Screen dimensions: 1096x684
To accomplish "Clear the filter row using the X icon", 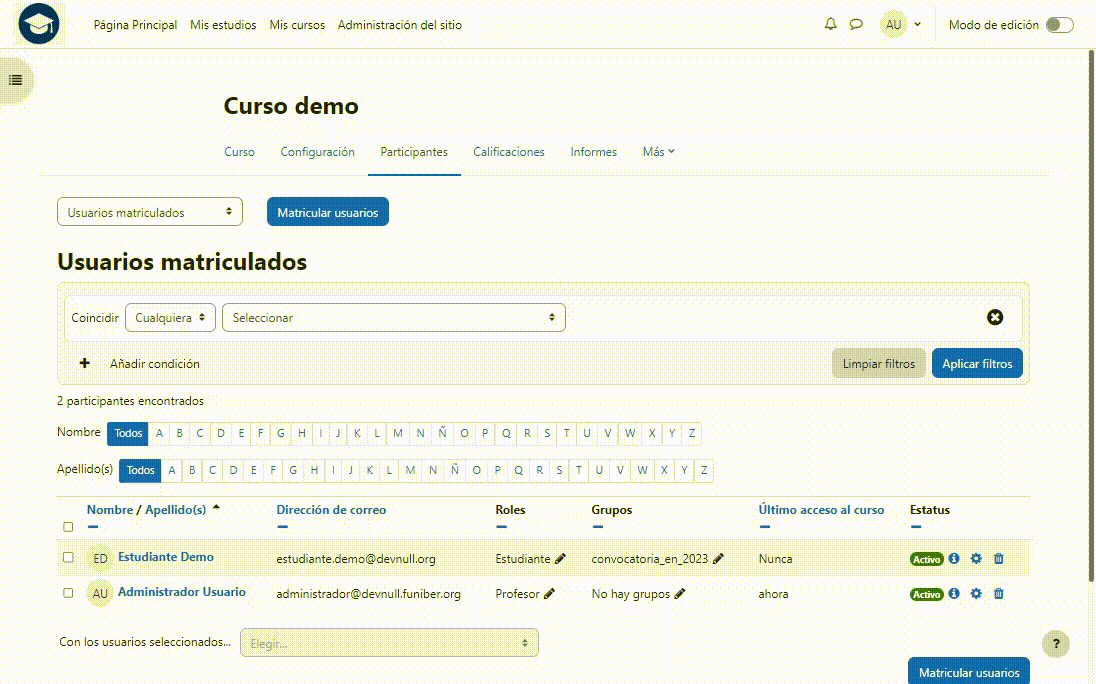I will (x=995, y=317).
